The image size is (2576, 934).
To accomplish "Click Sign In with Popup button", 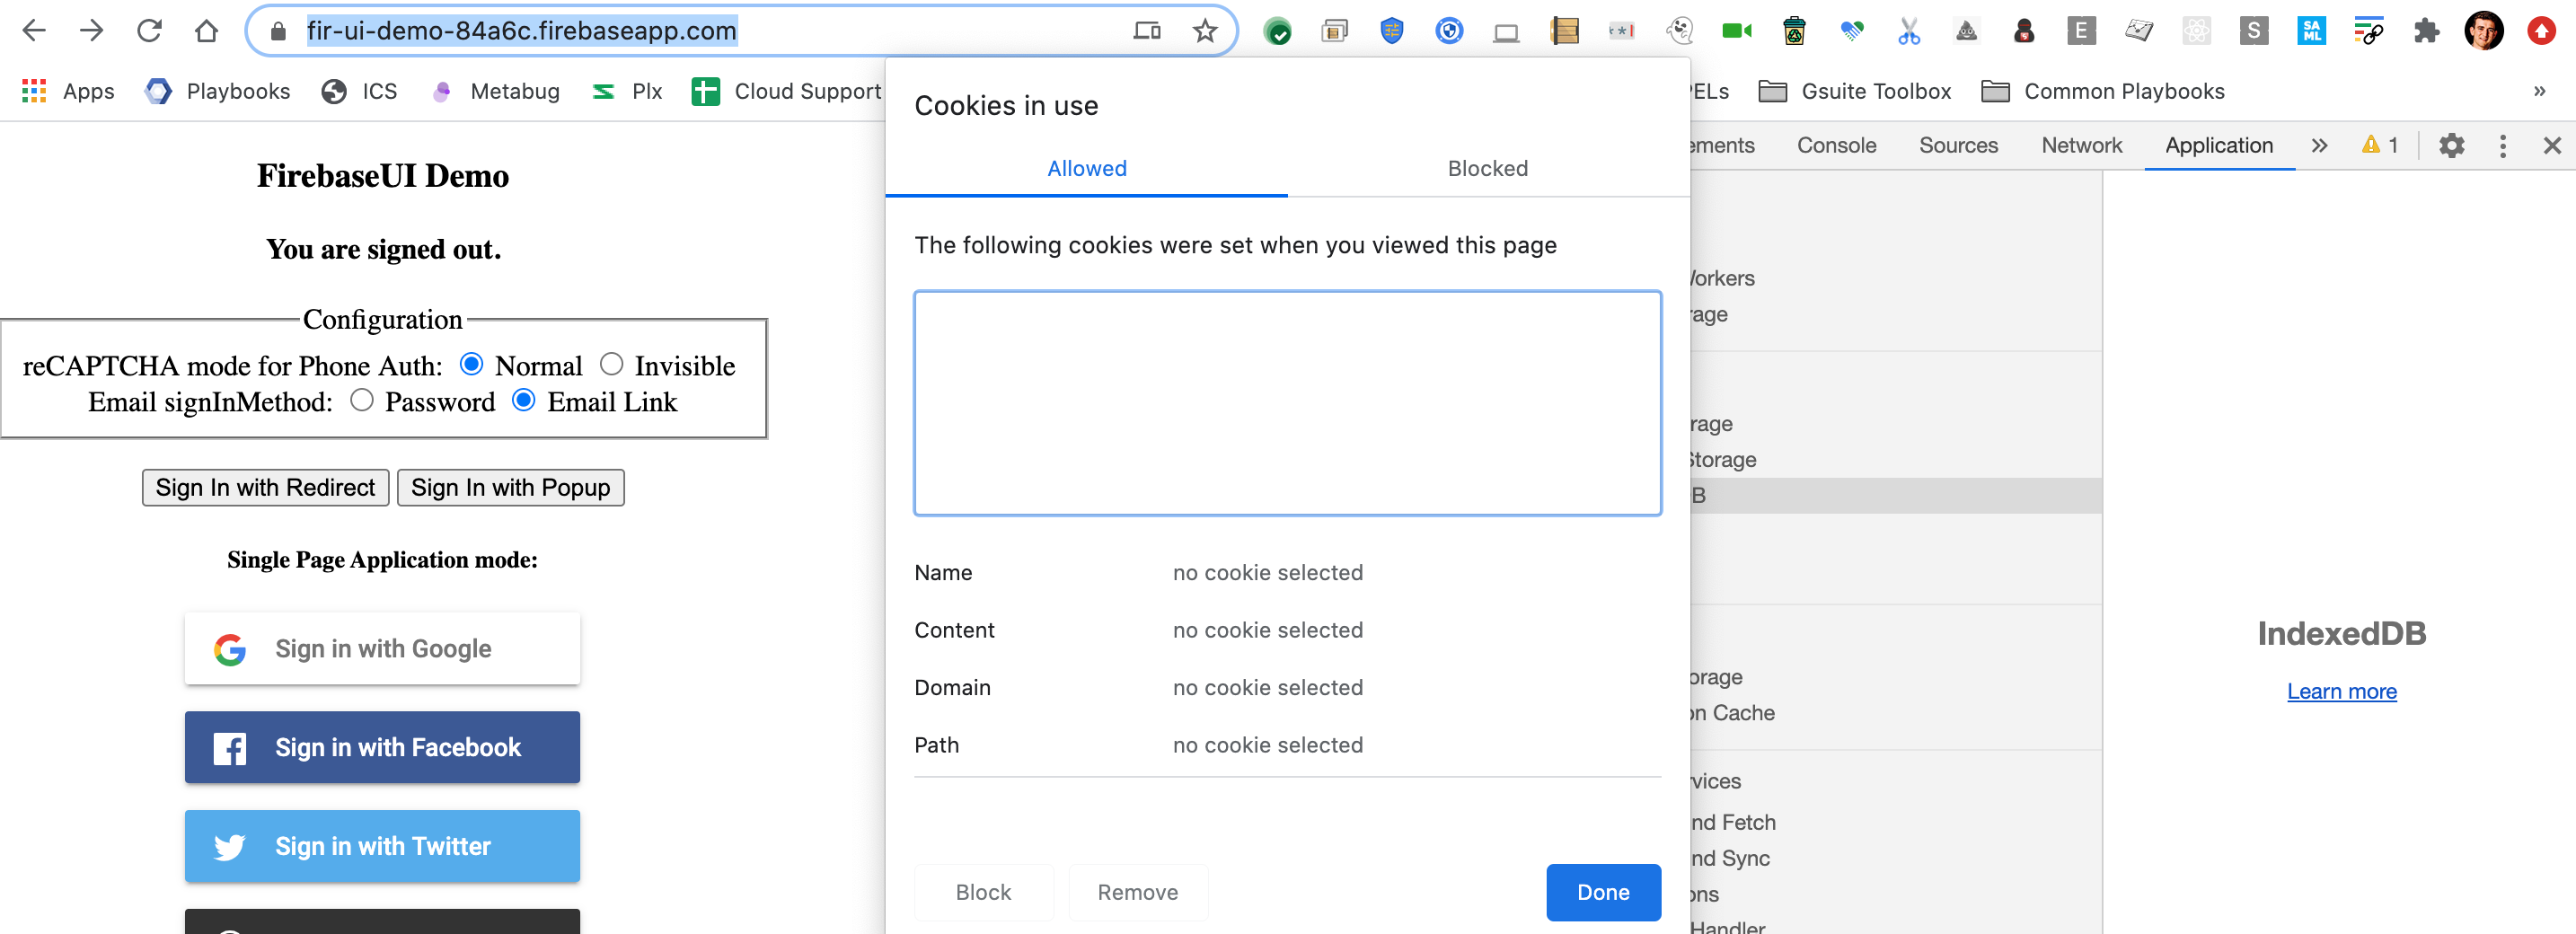I will pyautogui.click(x=510, y=488).
